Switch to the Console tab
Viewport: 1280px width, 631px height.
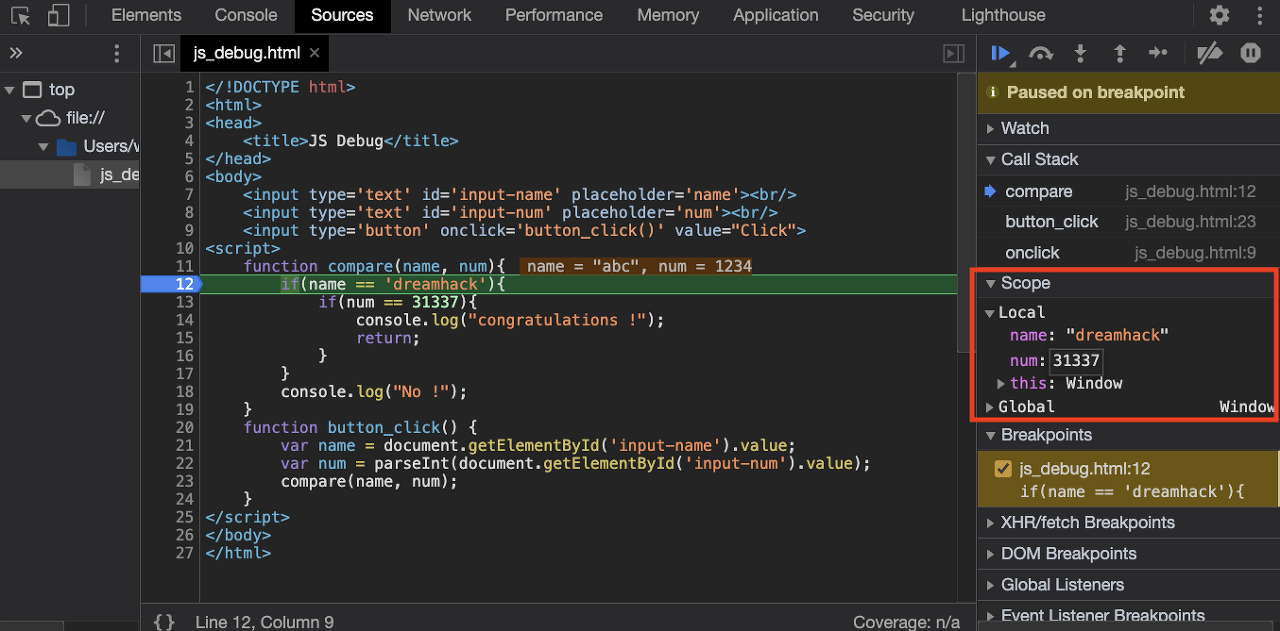point(246,15)
